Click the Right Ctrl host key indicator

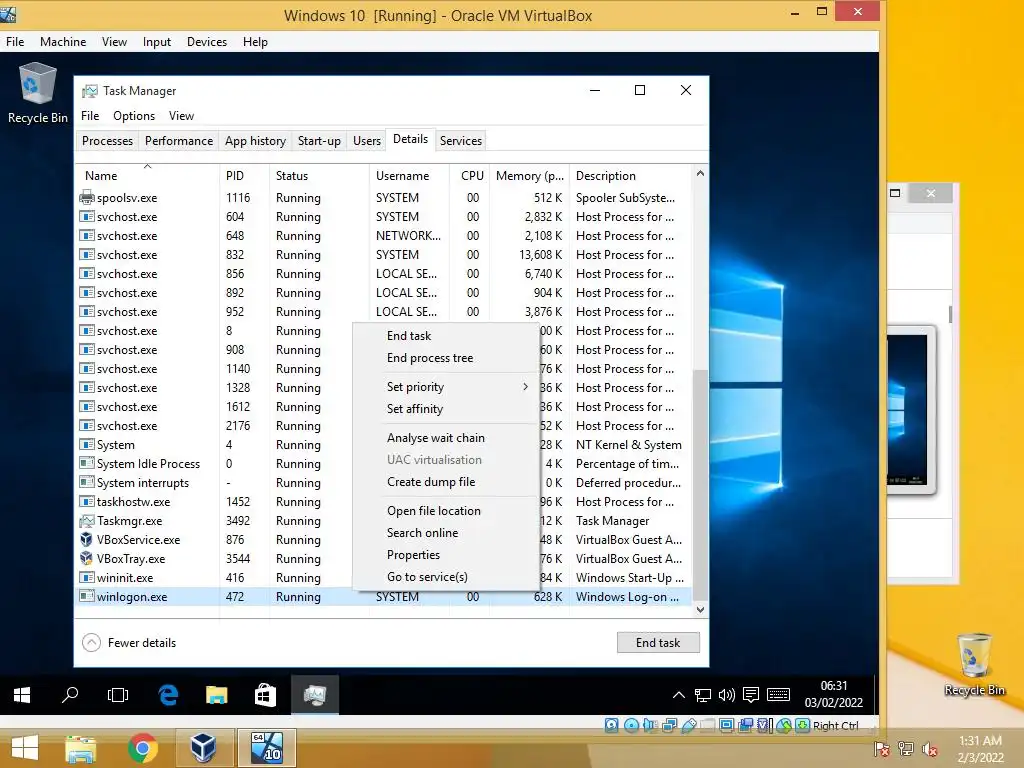835,726
